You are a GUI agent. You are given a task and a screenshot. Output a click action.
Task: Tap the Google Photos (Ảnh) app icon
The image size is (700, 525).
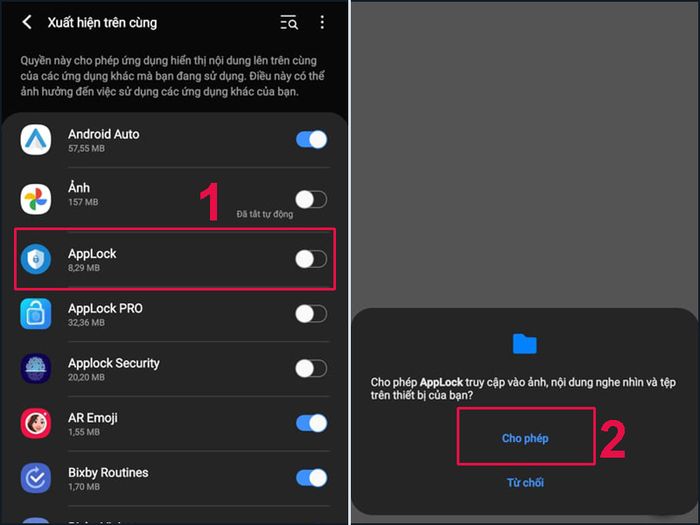click(36, 199)
